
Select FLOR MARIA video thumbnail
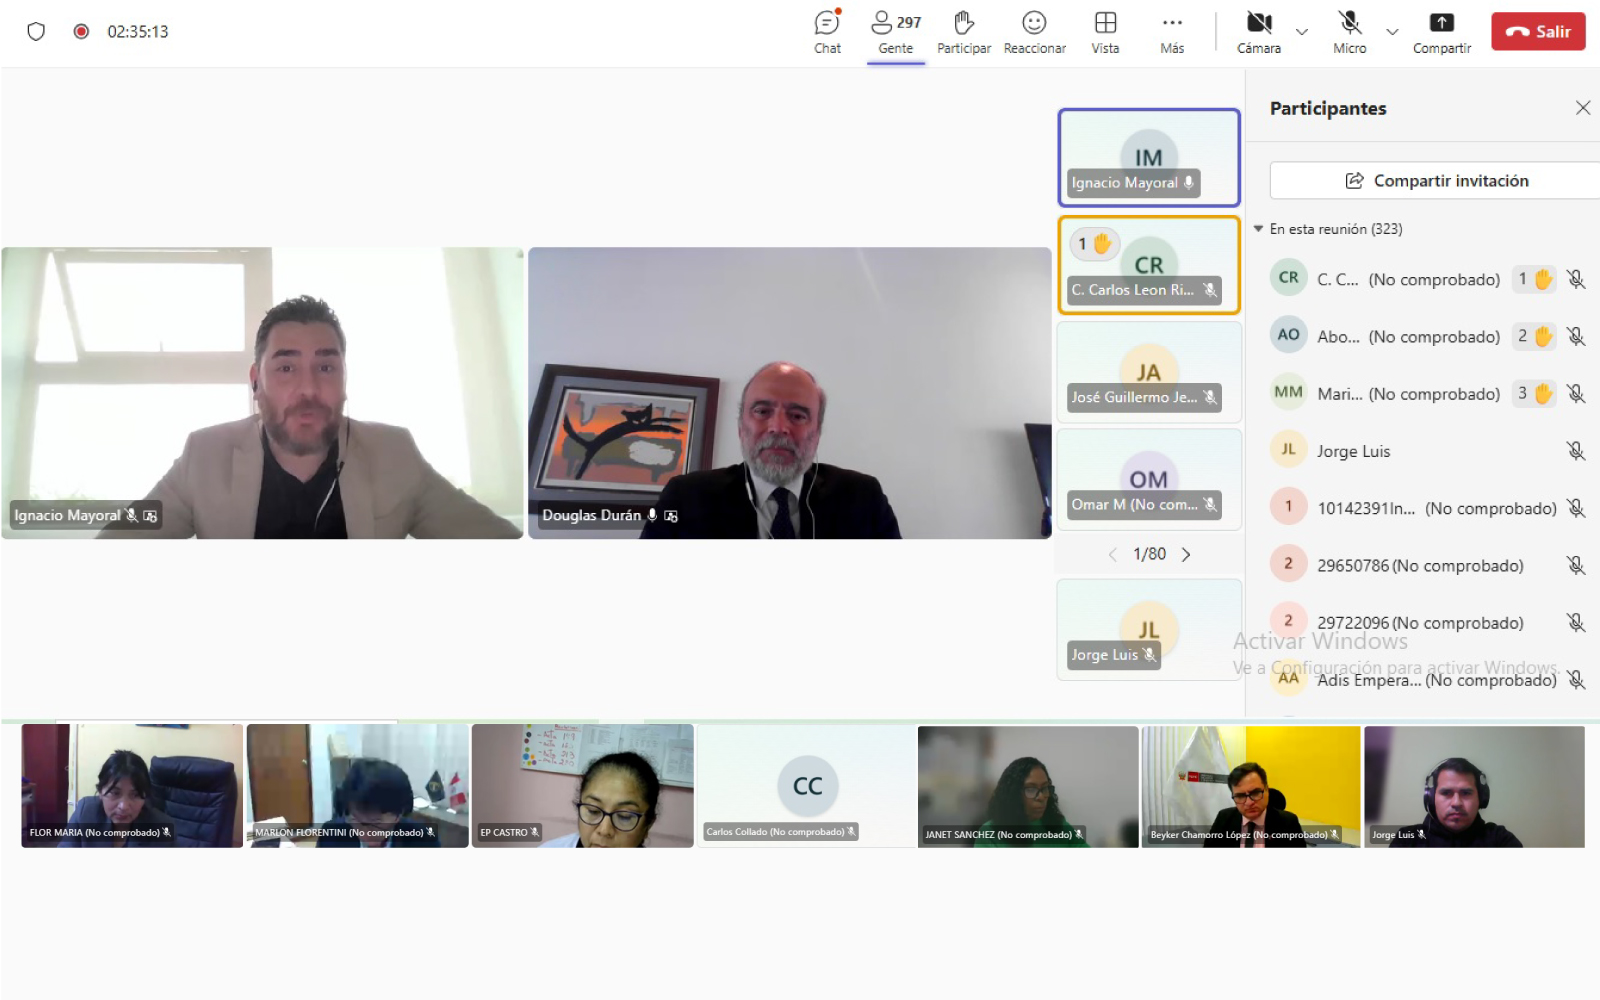click(132, 786)
